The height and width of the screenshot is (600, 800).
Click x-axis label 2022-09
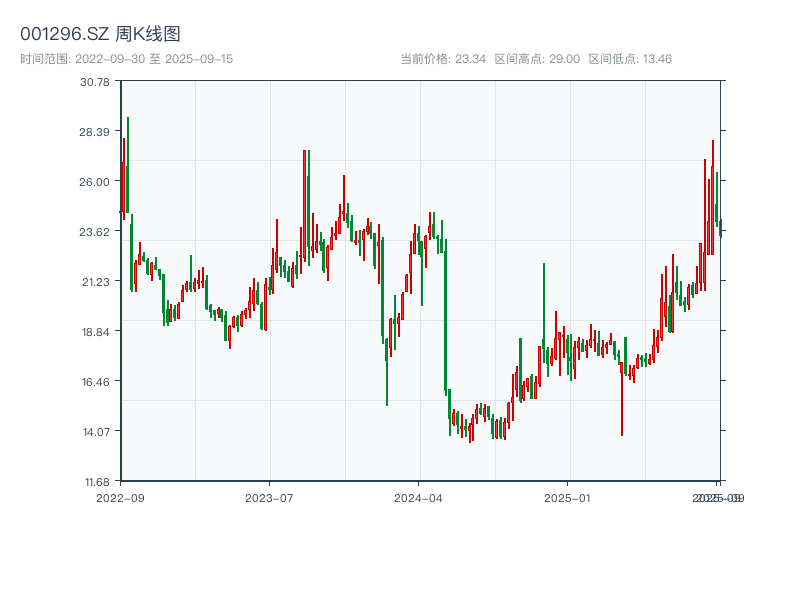pyautogui.click(x=120, y=498)
